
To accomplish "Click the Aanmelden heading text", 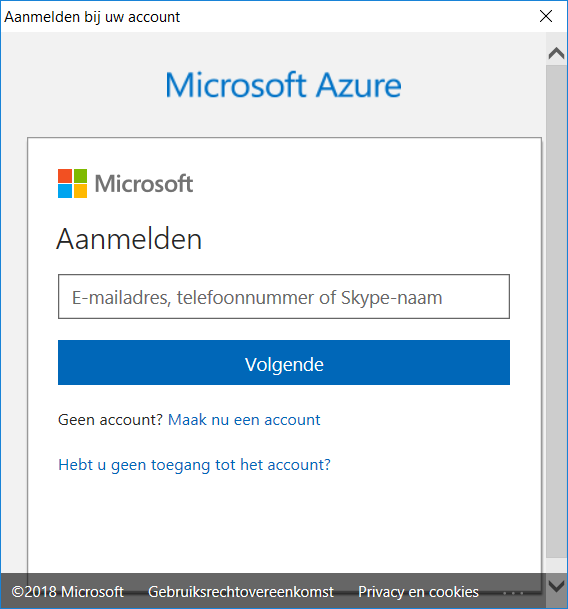I will (x=129, y=239).
